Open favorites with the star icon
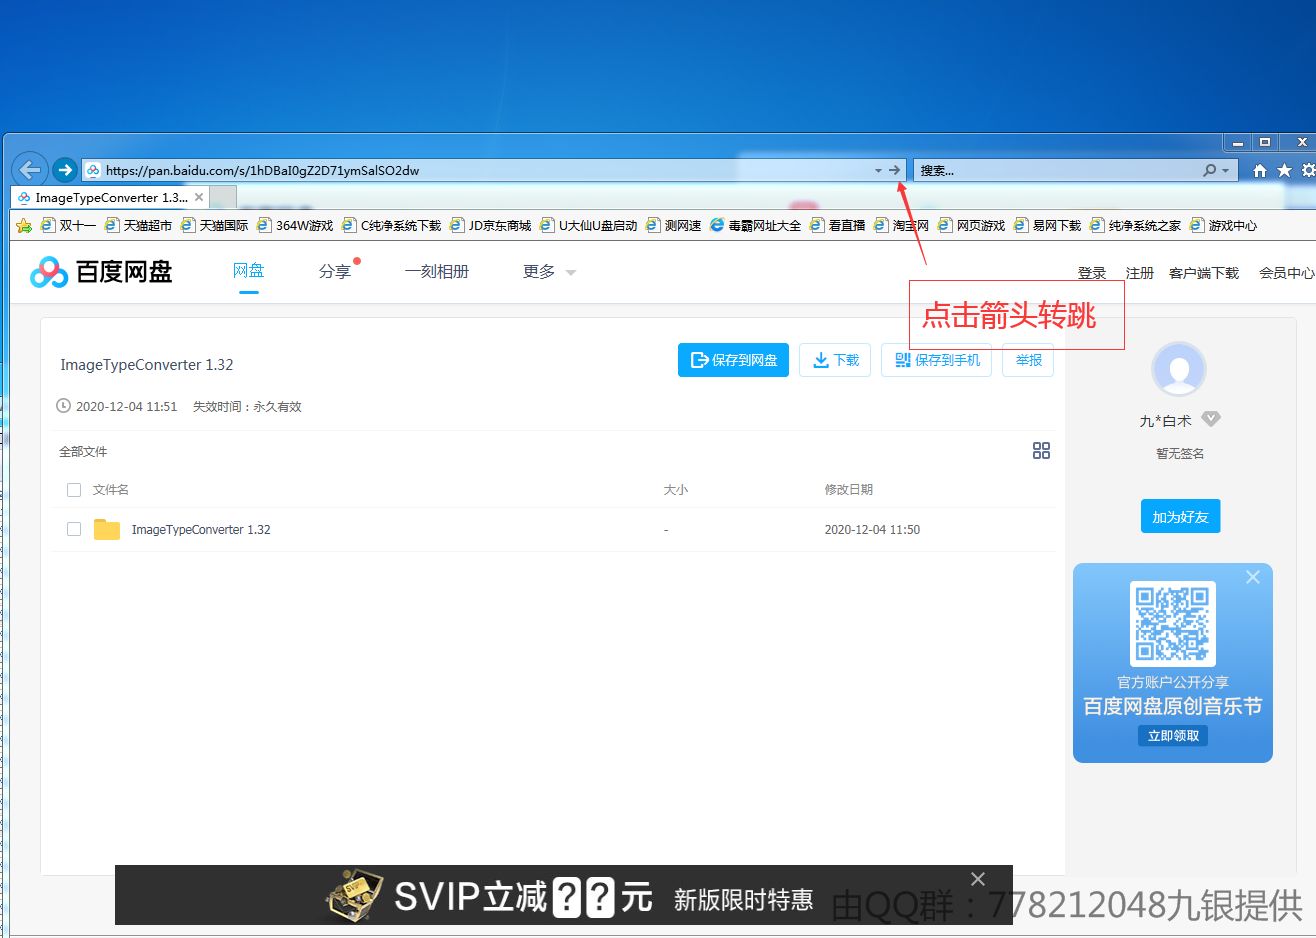 1284,171
